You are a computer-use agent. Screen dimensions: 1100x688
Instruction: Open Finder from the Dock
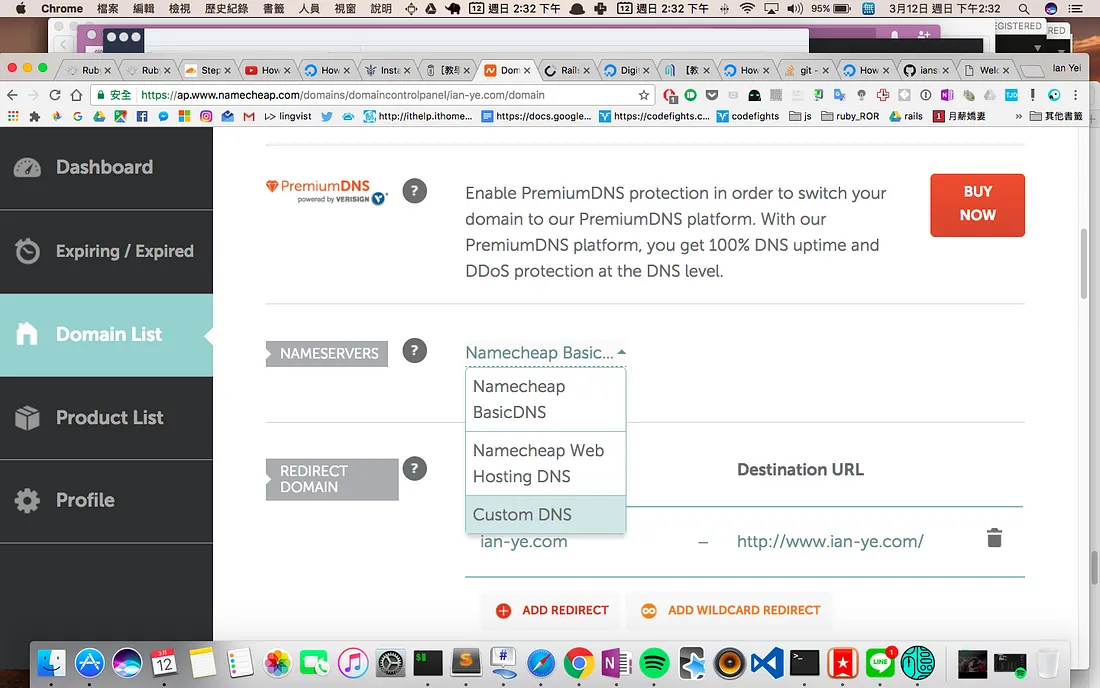point(51,663)
